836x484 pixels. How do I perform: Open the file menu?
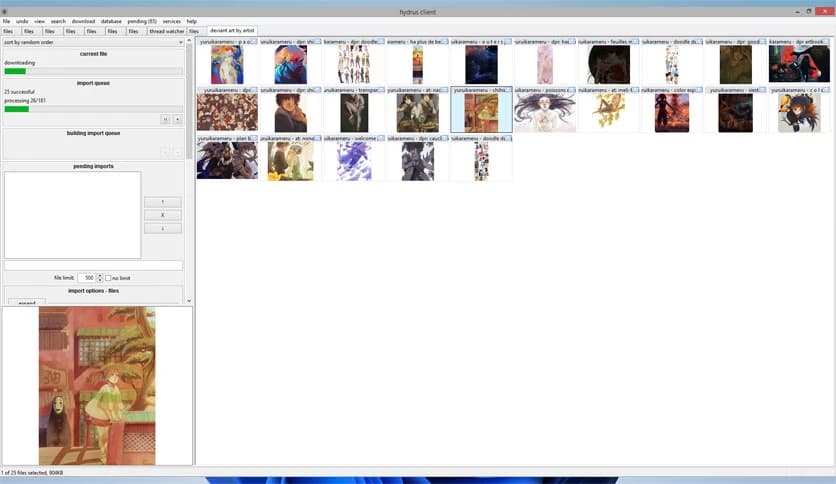(6, 21)
